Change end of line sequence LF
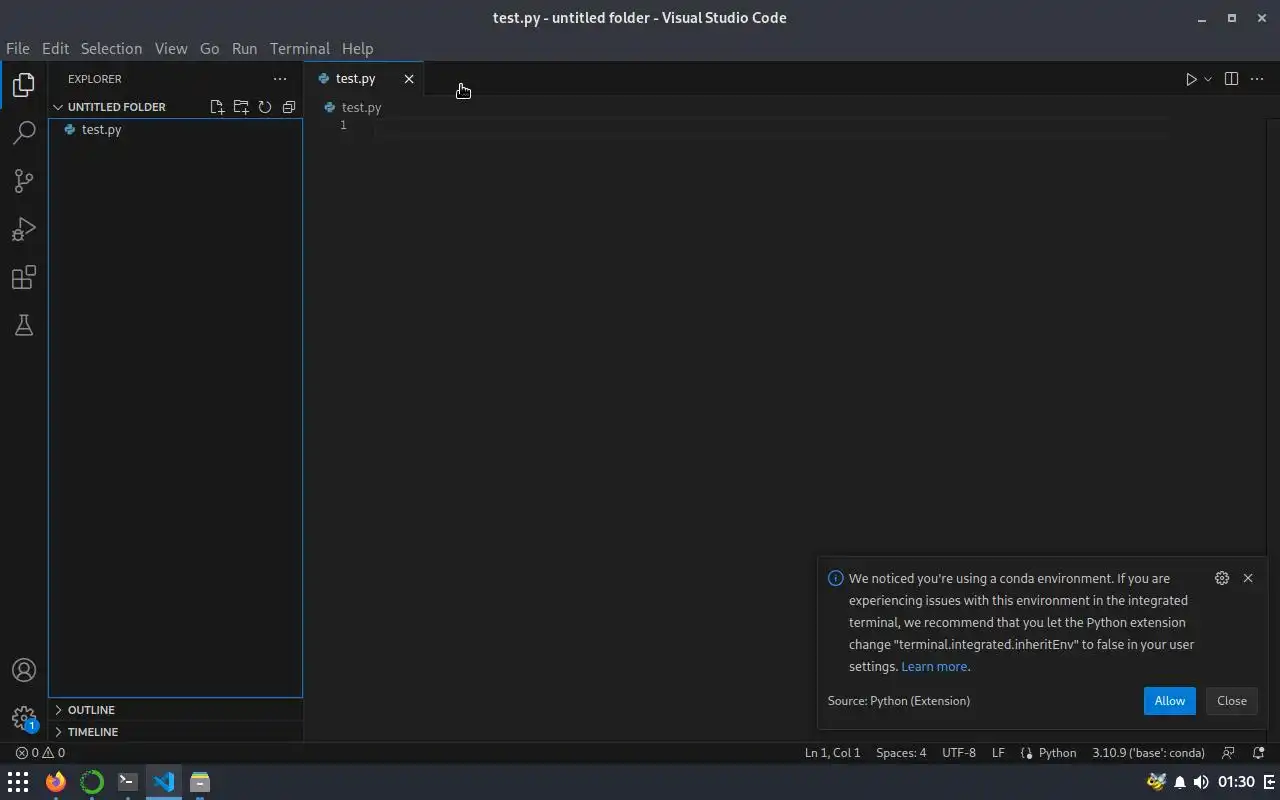Image resolution: width=1280 pixels, height=800 pixels. (x=998, y=753)
